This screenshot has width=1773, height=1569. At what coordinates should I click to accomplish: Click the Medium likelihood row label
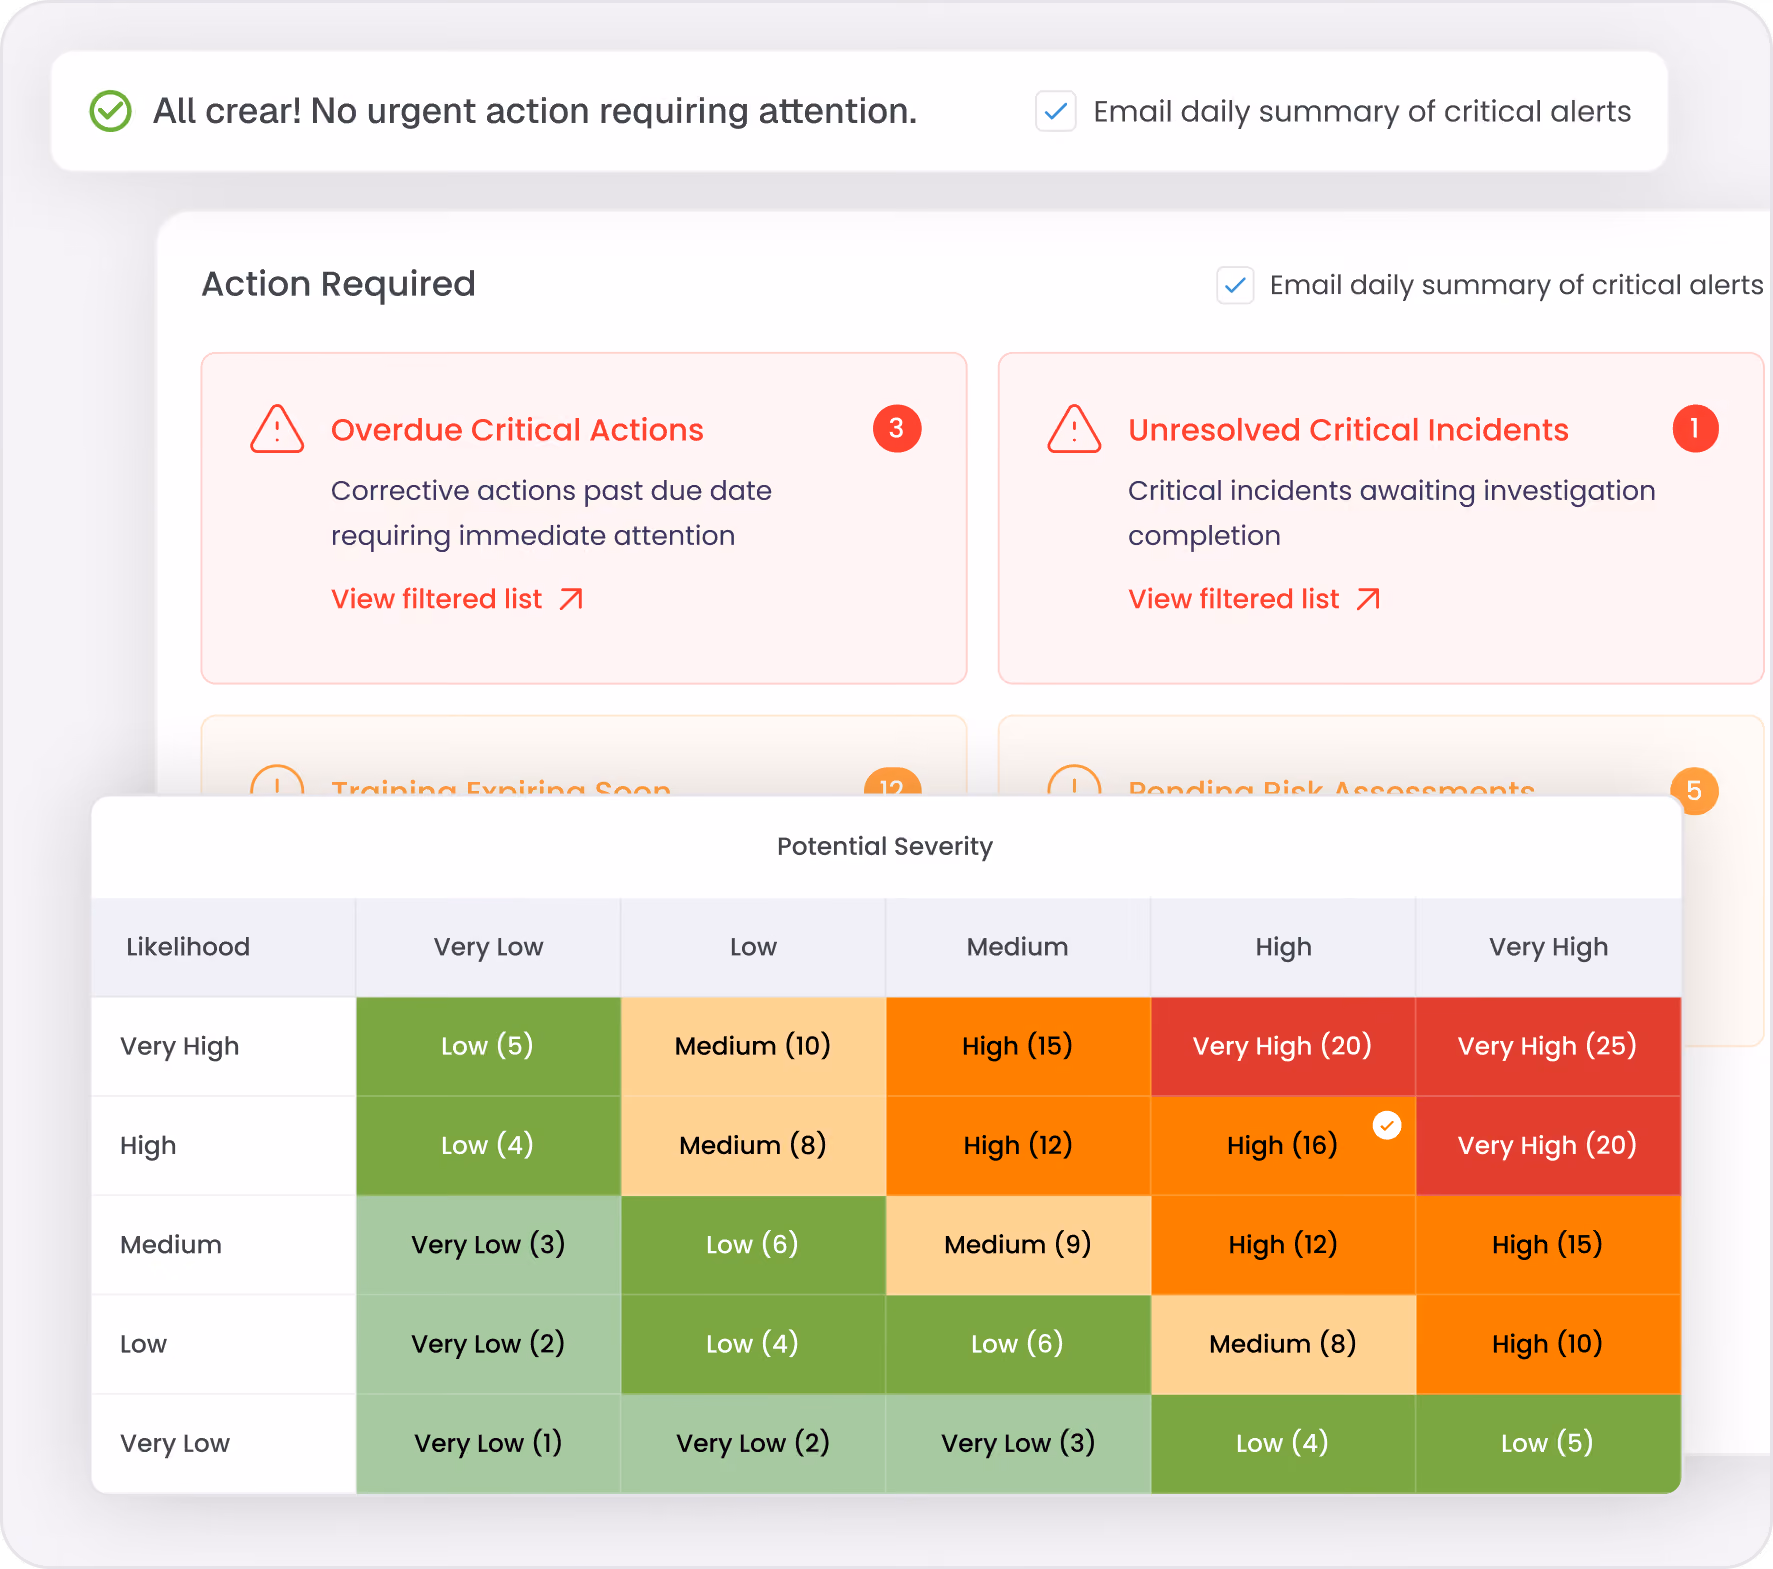click(x=171, y=1245)
